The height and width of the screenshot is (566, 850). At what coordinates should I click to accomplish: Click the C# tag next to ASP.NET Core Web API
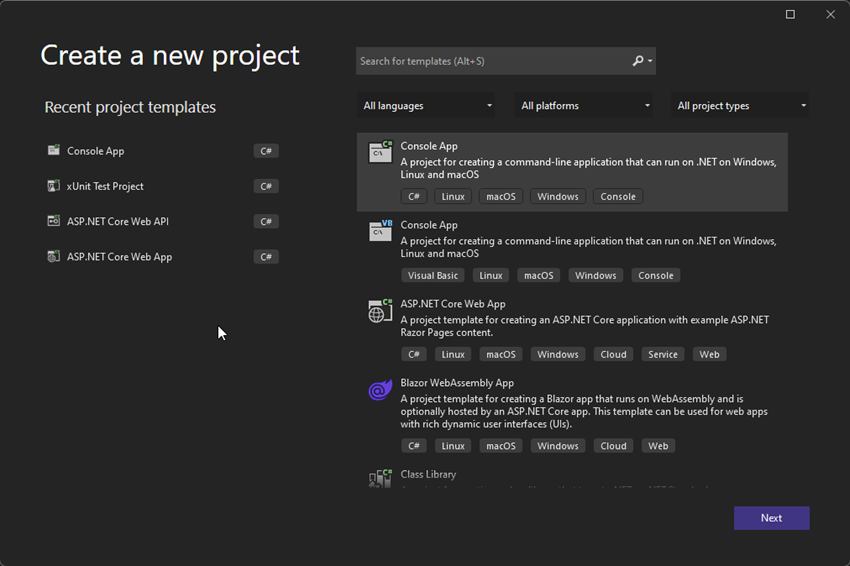coord(266,221)
